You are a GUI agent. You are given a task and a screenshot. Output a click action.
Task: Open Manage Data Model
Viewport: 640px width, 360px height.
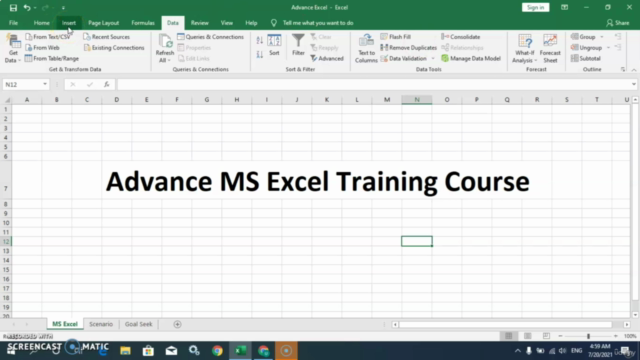[471, 58]
